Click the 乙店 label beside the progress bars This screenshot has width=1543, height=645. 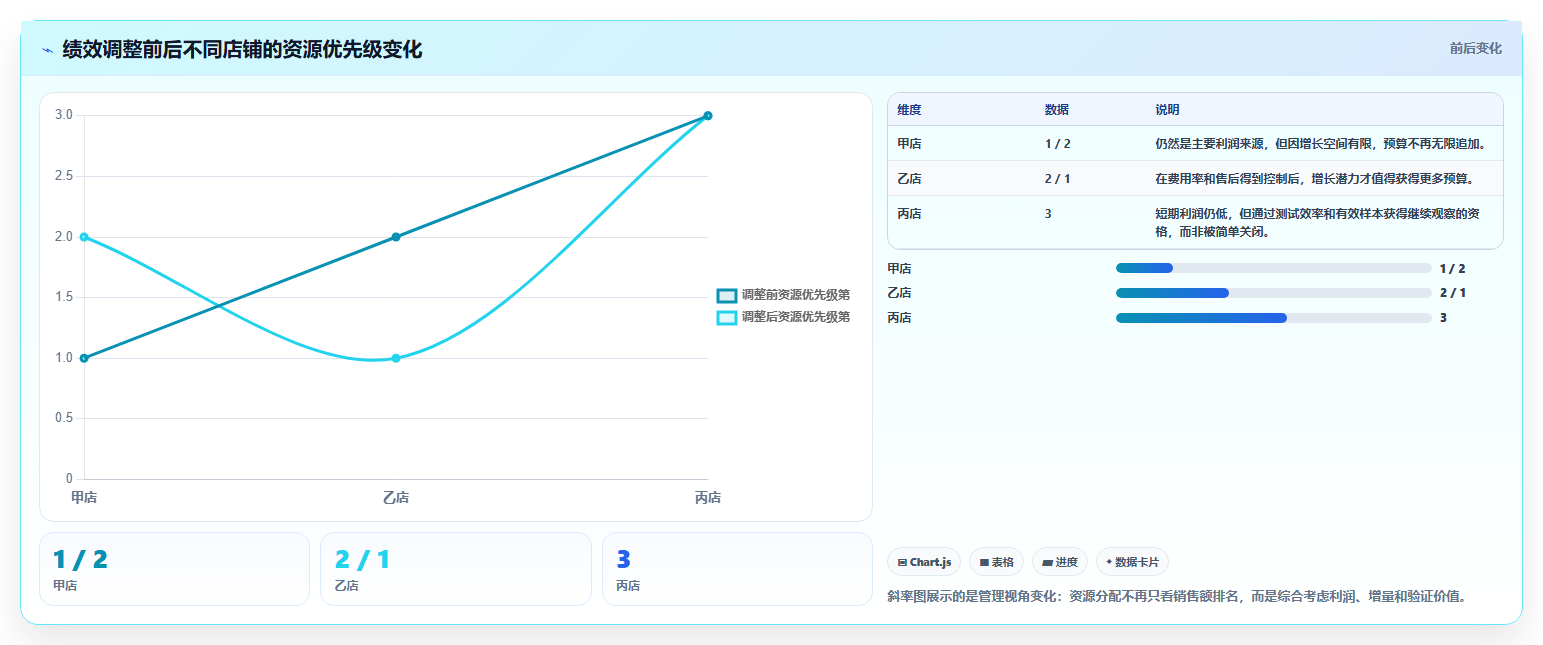(899, 293)
